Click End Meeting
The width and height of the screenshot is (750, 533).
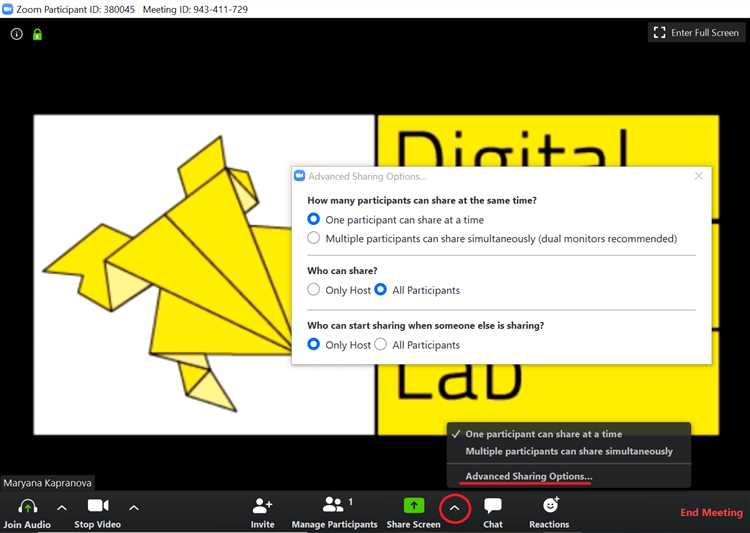711,512
